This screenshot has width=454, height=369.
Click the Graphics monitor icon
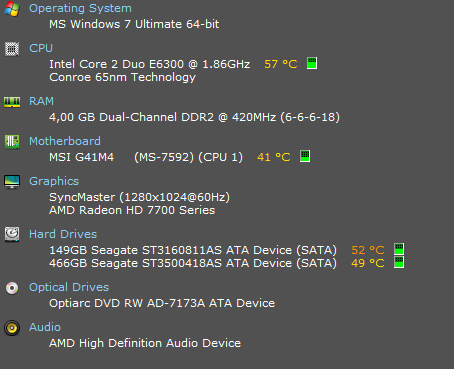click(x=12, y=182)
